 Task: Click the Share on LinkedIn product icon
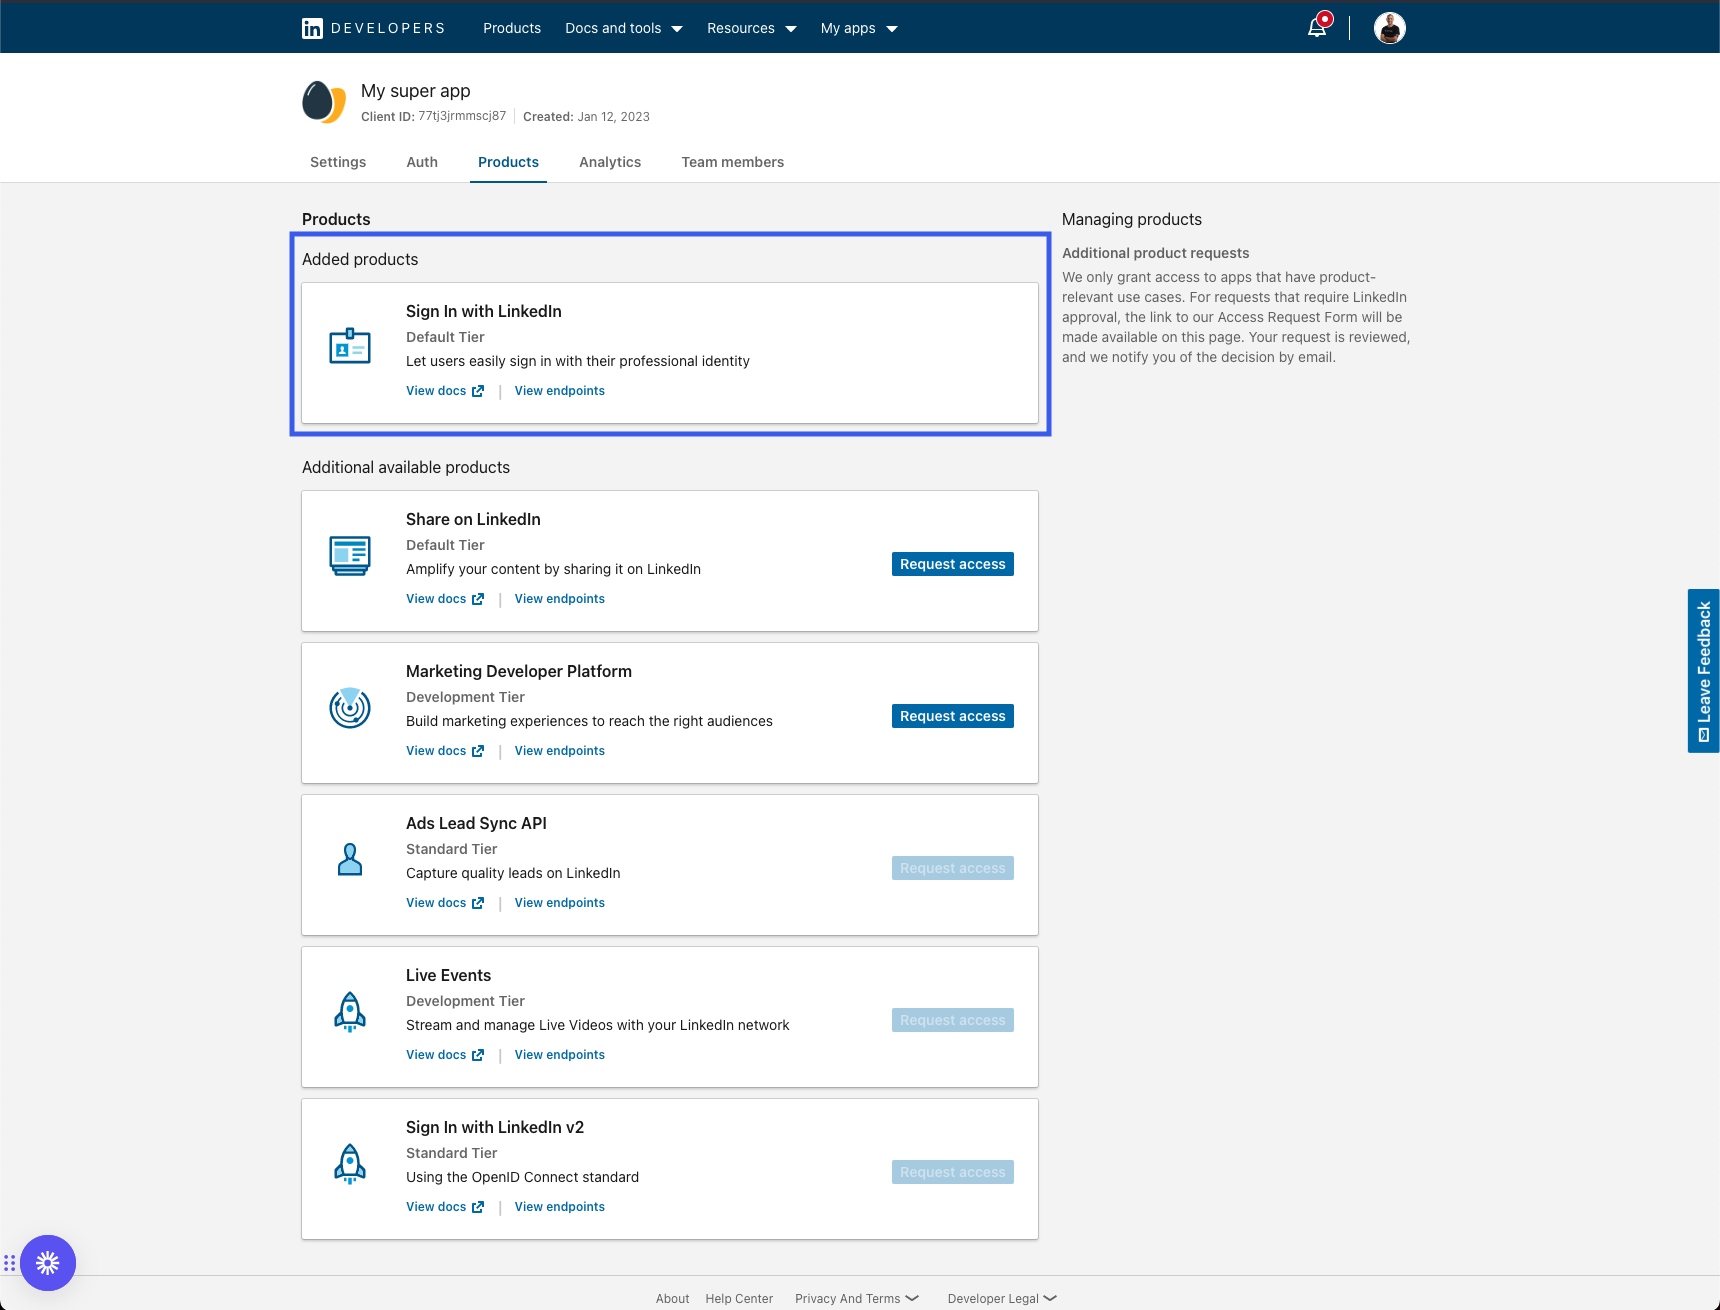click(350, 555)
